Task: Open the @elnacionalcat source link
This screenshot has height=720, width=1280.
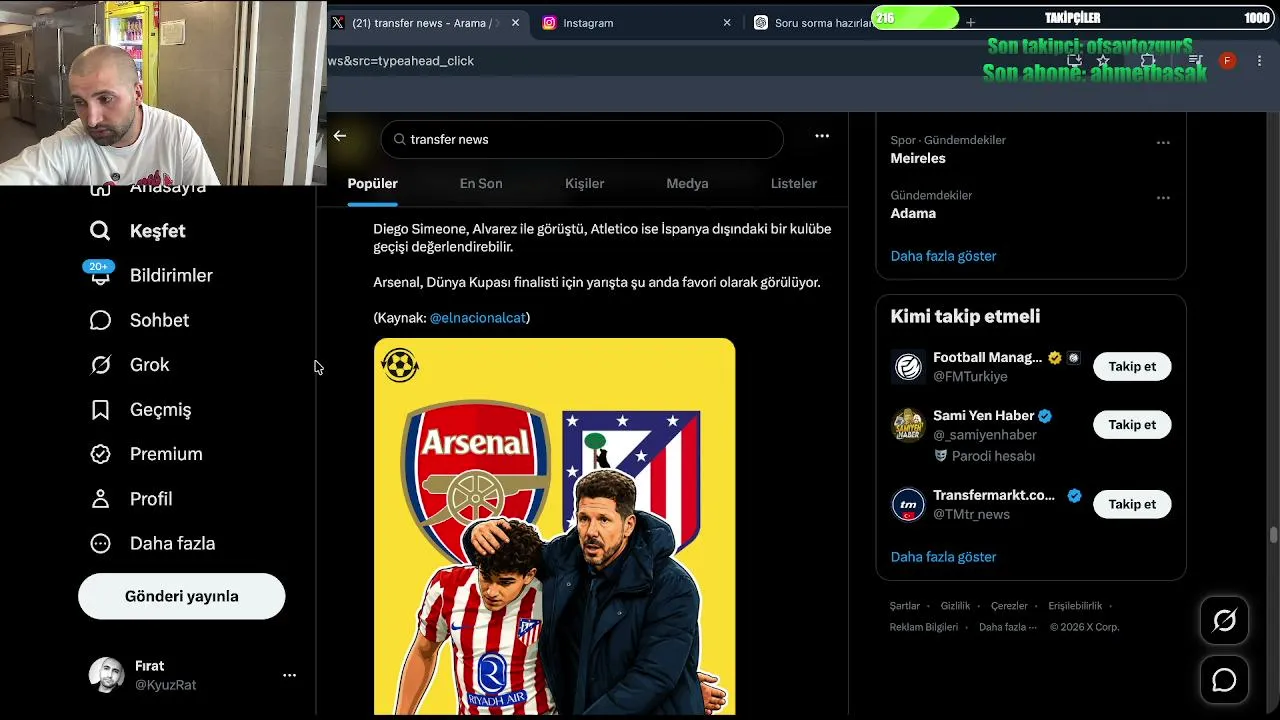Action: point(478,318)
